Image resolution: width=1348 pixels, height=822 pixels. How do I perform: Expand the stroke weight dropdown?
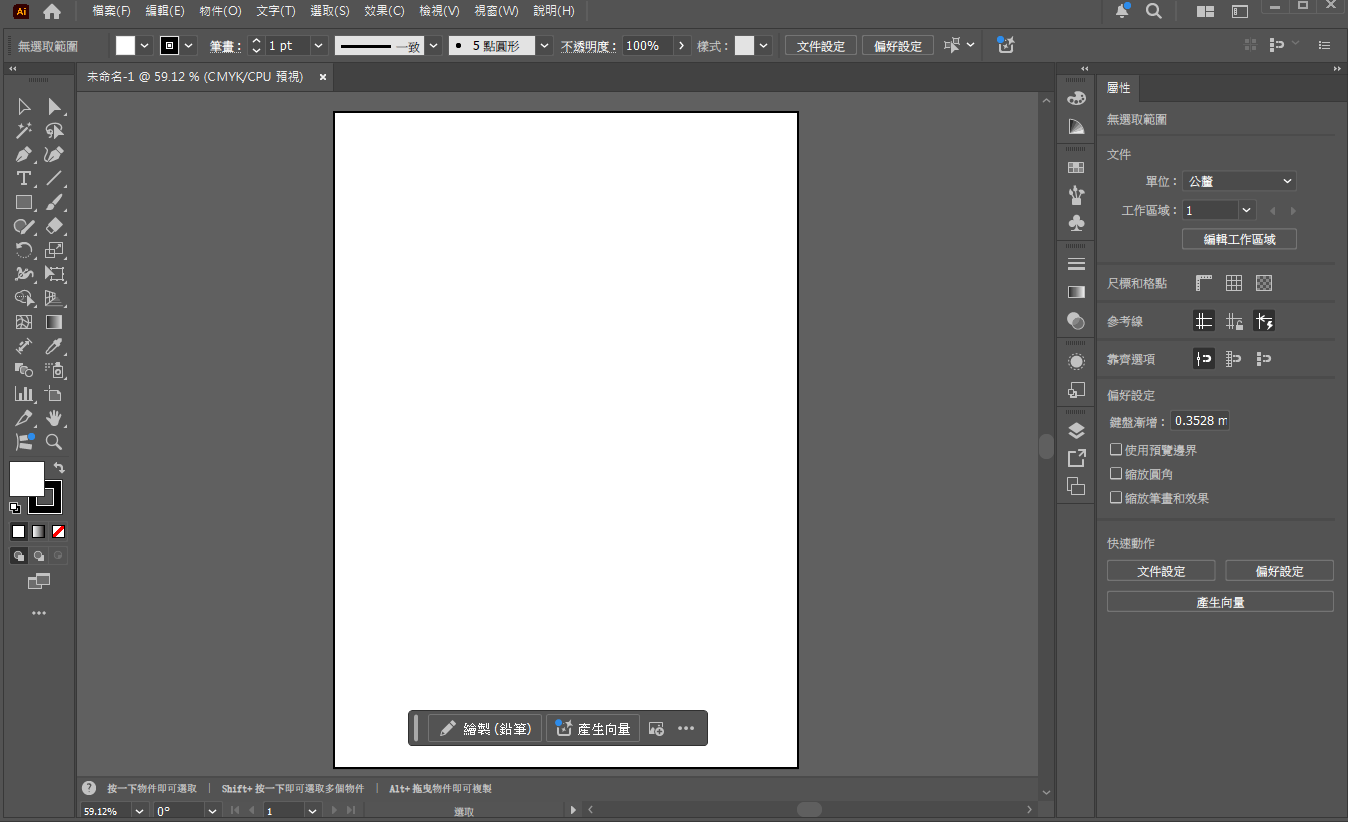click(318, 46)
